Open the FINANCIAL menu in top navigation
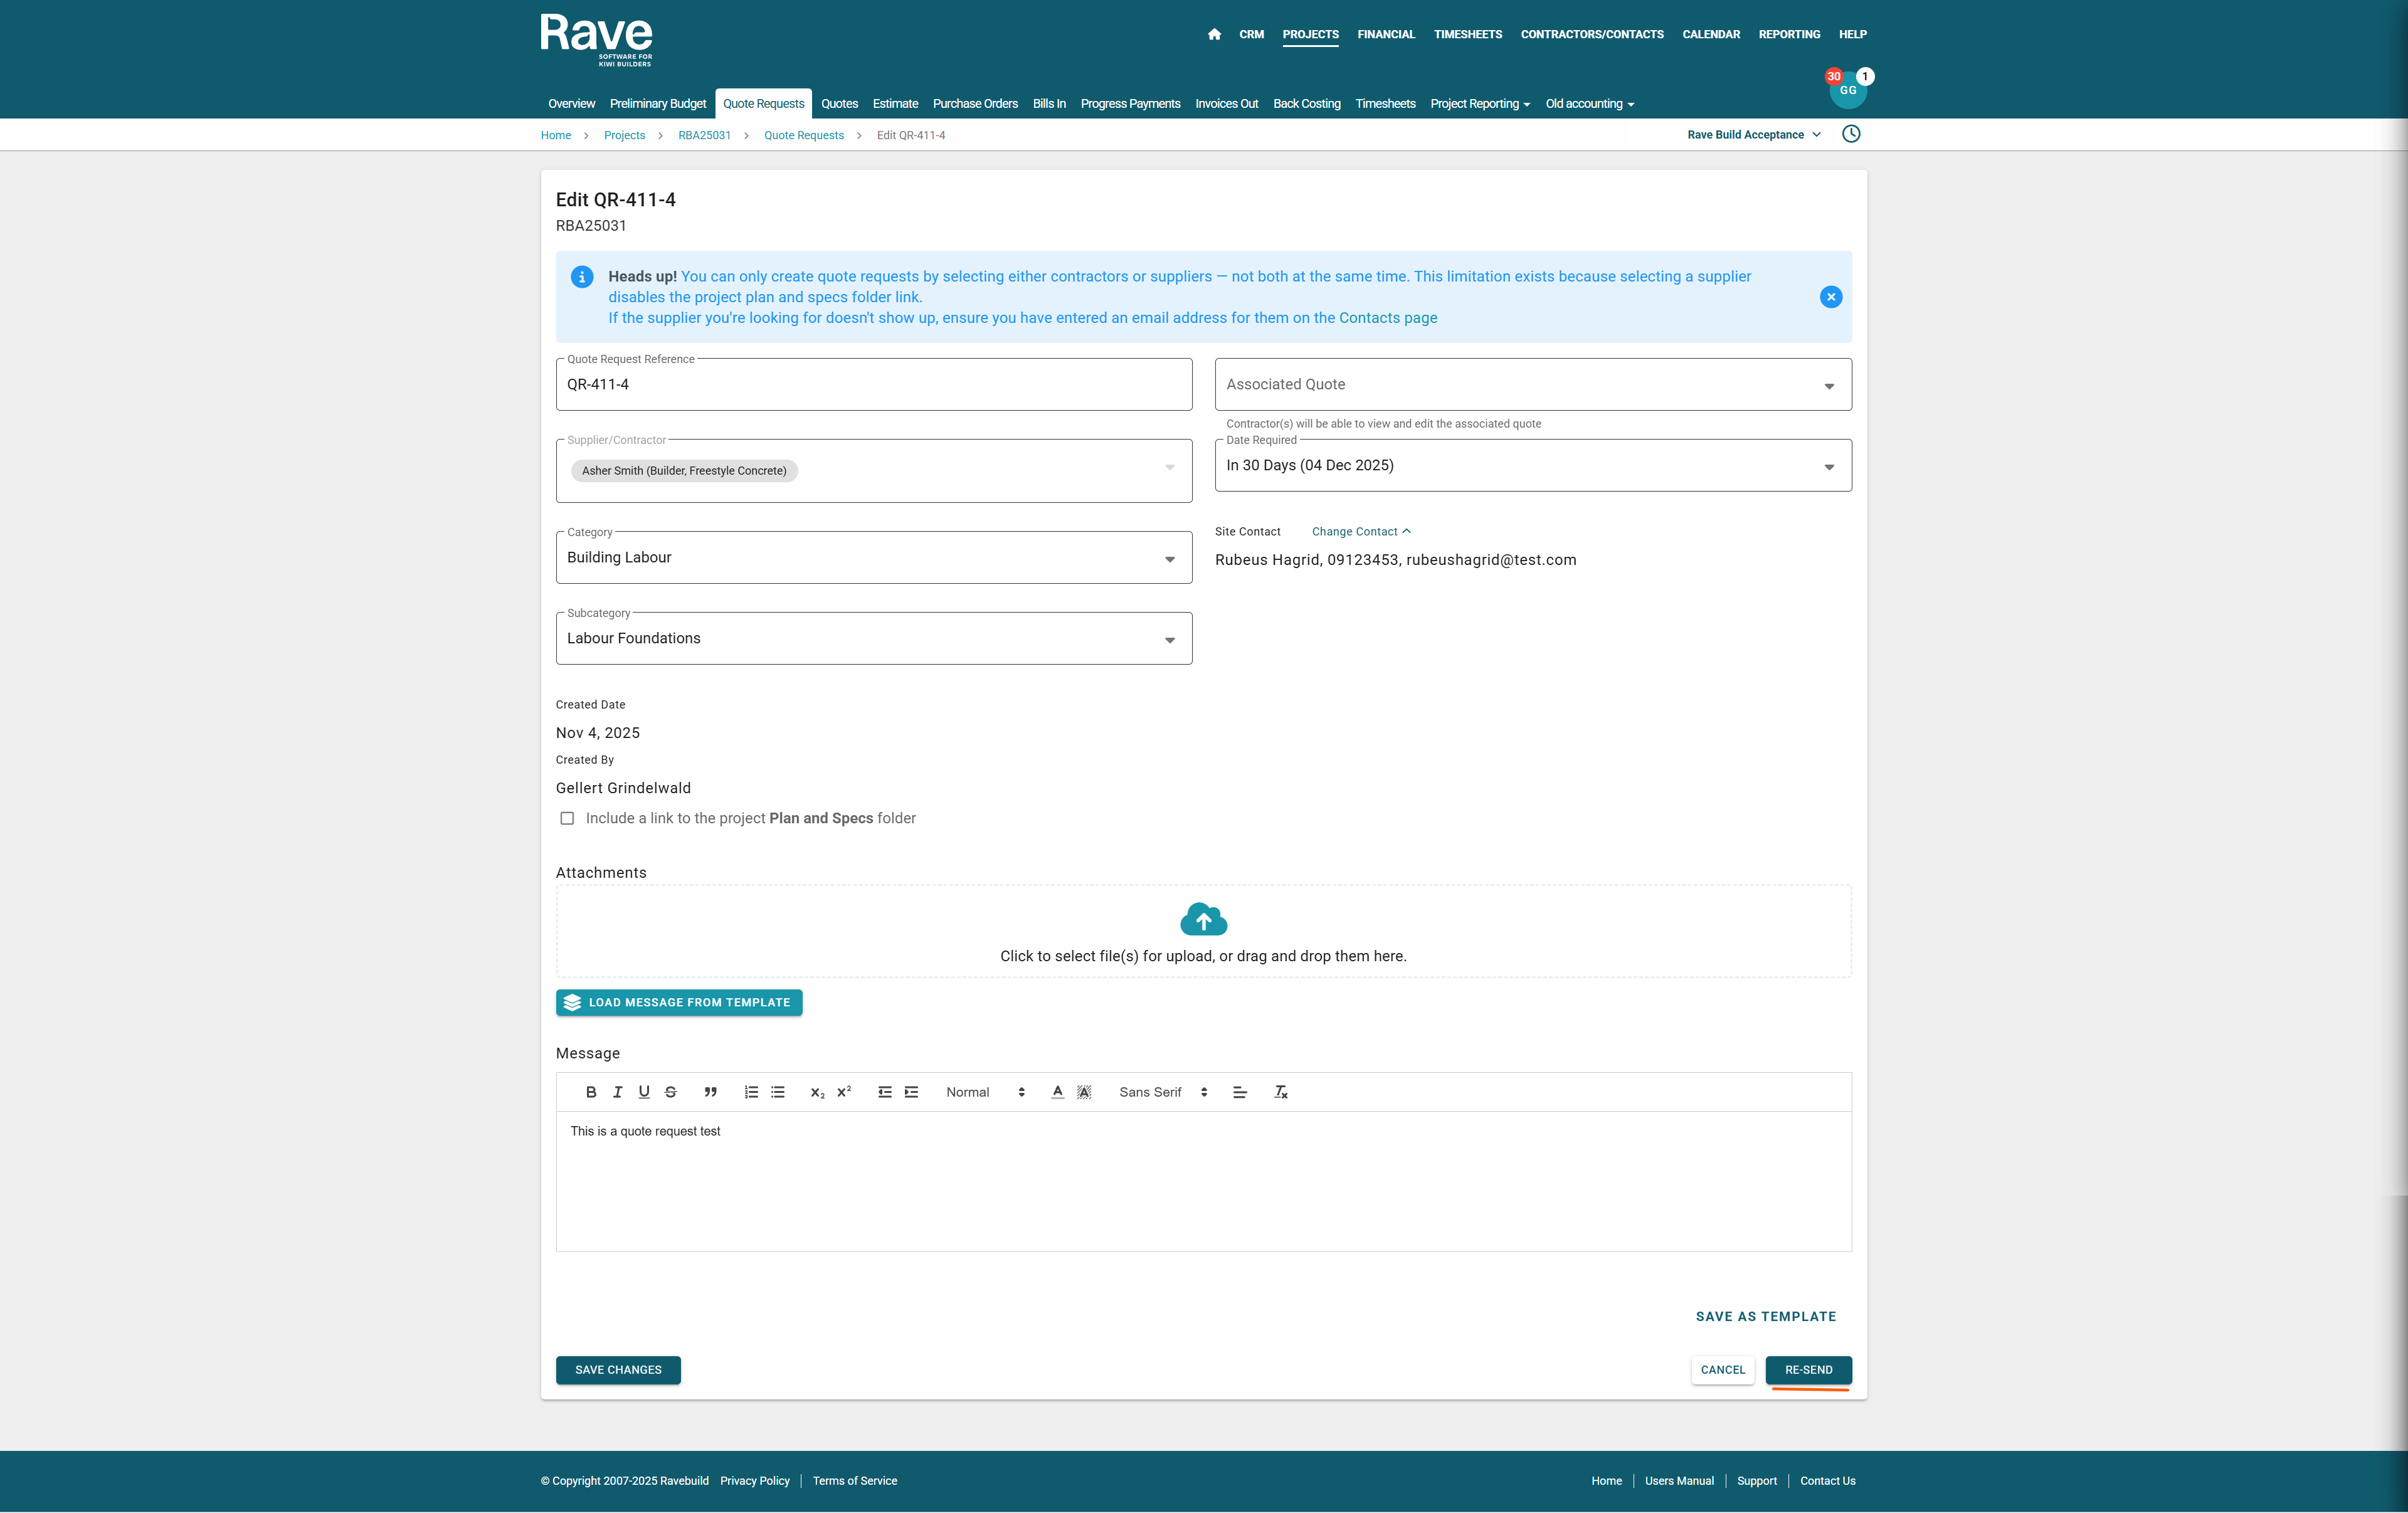Viewport: 2408px width, 1513px height. [x=1385, y=34]
